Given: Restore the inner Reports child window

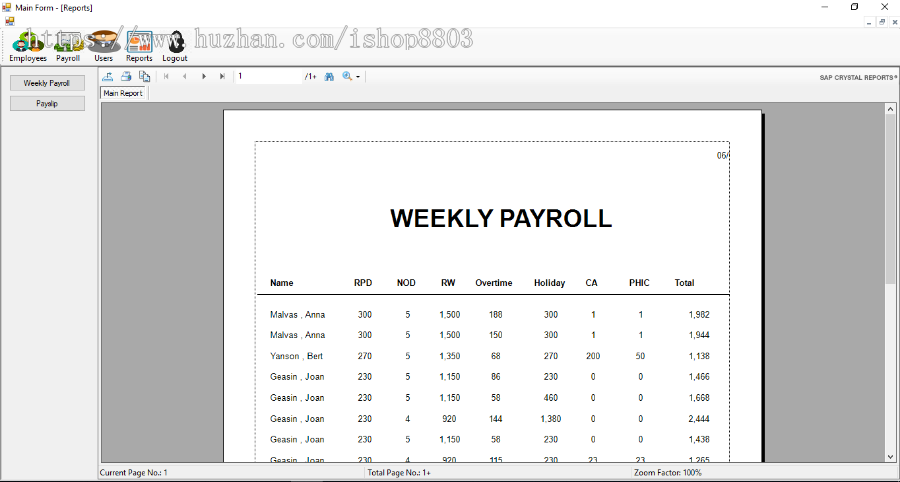Looking at the screenshot, I should (x=881, y=21).
